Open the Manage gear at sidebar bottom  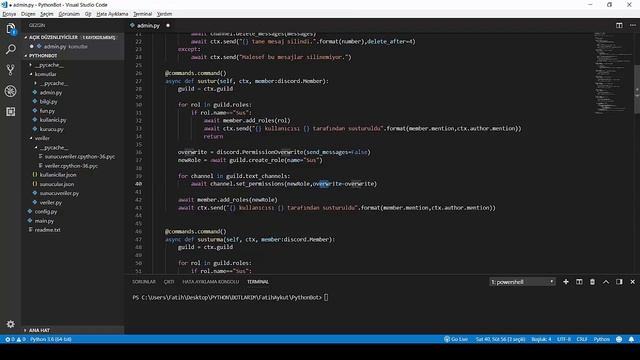[11, 324]
